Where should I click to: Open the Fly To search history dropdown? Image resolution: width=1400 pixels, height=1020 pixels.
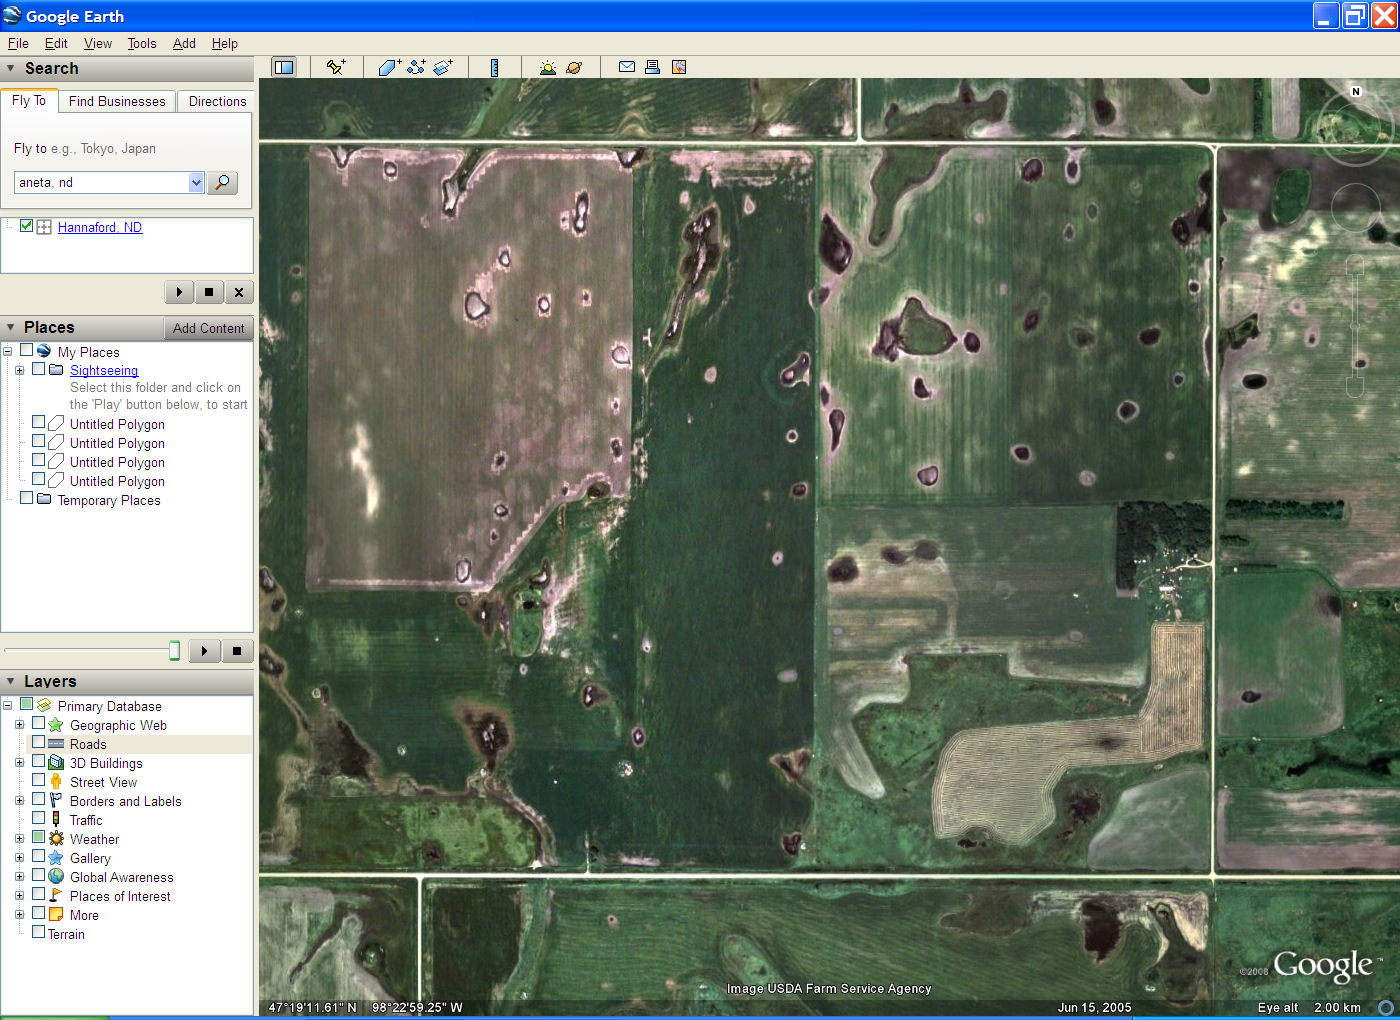point(196,182)
